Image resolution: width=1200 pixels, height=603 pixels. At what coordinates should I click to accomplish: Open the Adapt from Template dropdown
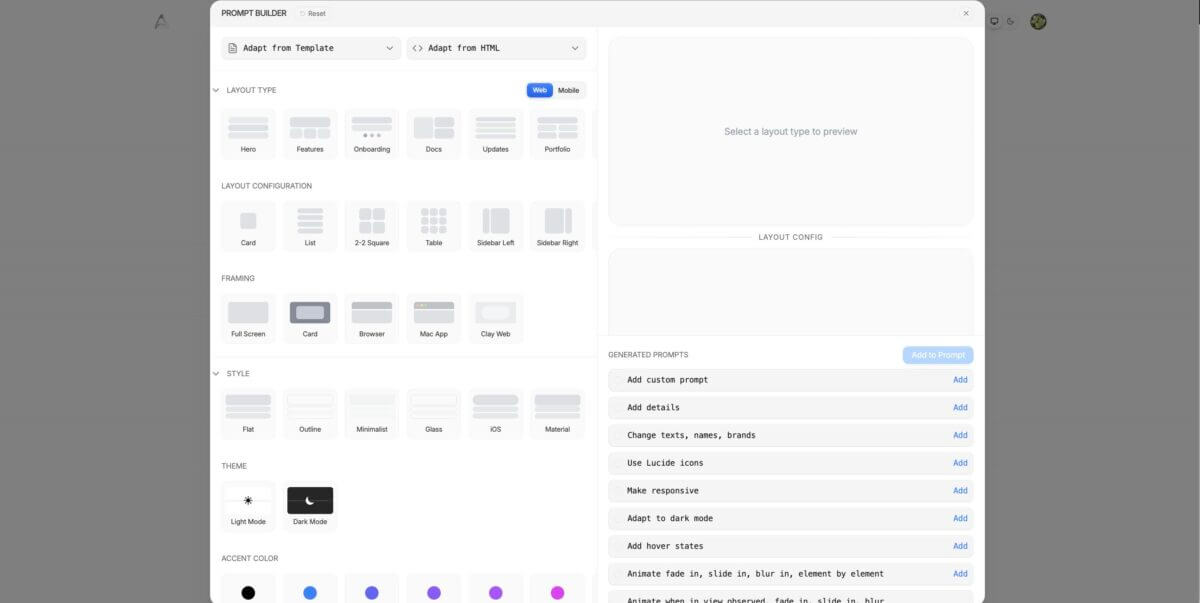point(311,48)
